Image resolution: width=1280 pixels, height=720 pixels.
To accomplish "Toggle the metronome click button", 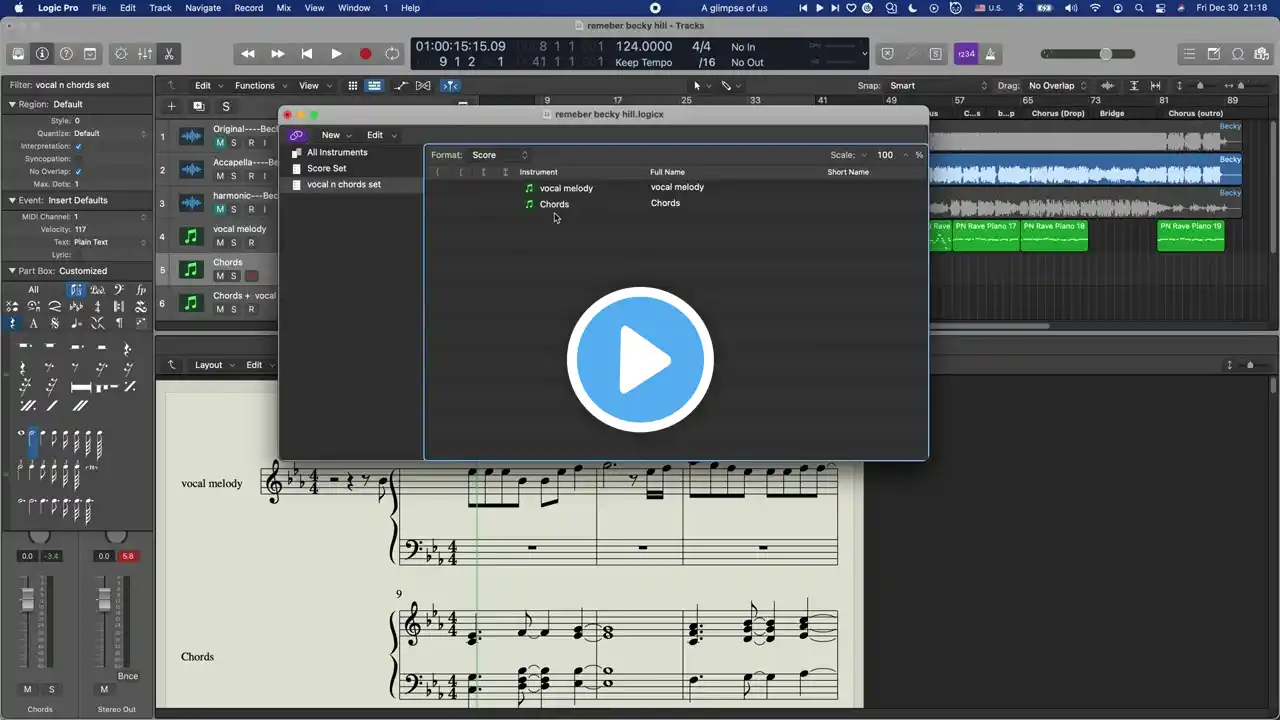I will click(990, 54).
